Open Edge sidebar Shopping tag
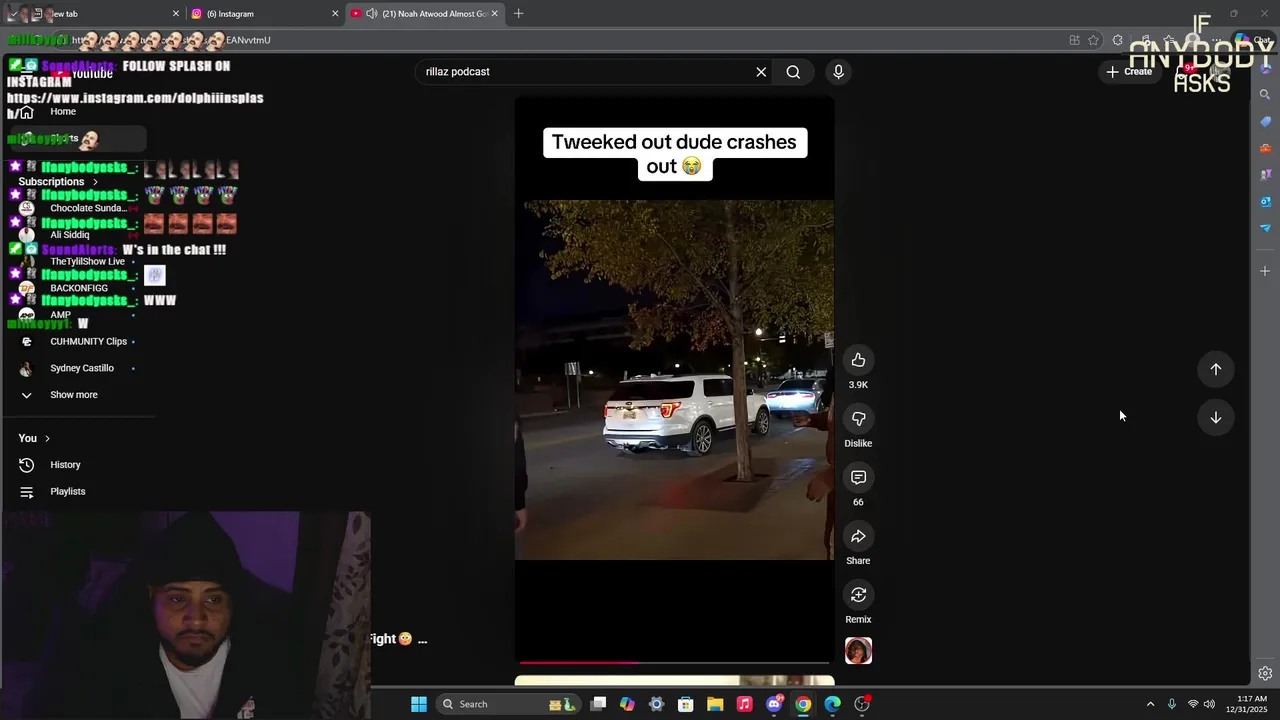Screen dimensions: 1280x720 pos(1265,122)
